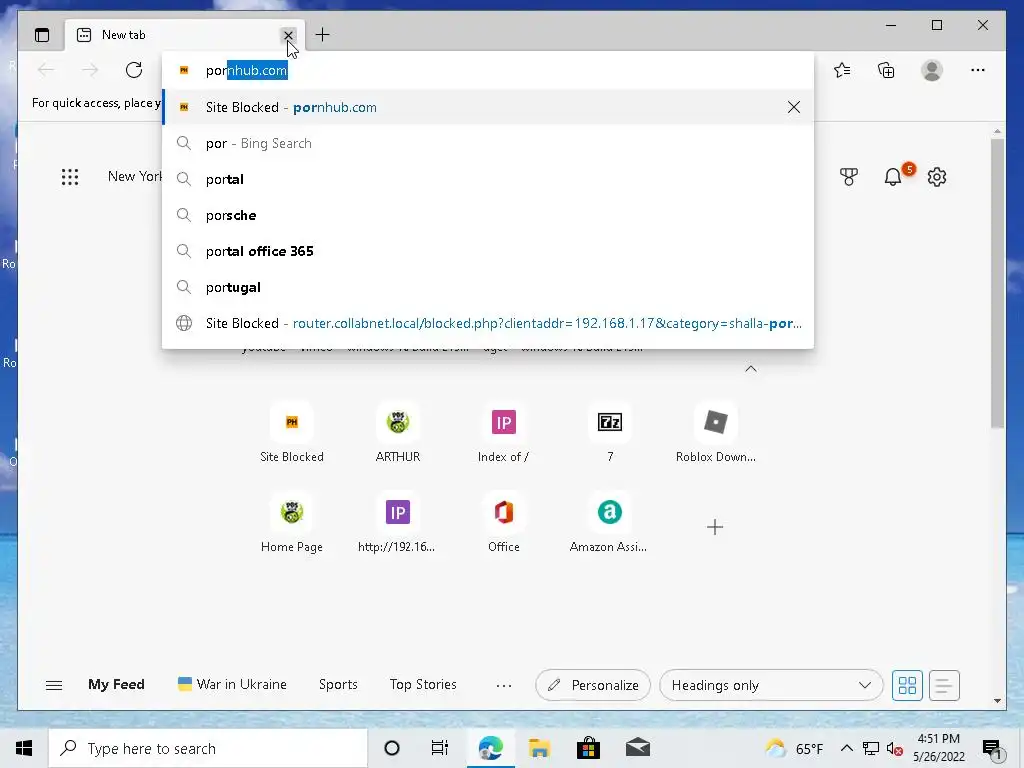This screenshot has height=768, width=1024.
Task: Add a new quick link site
Action: pyautogui.click(x=715, y=527)
